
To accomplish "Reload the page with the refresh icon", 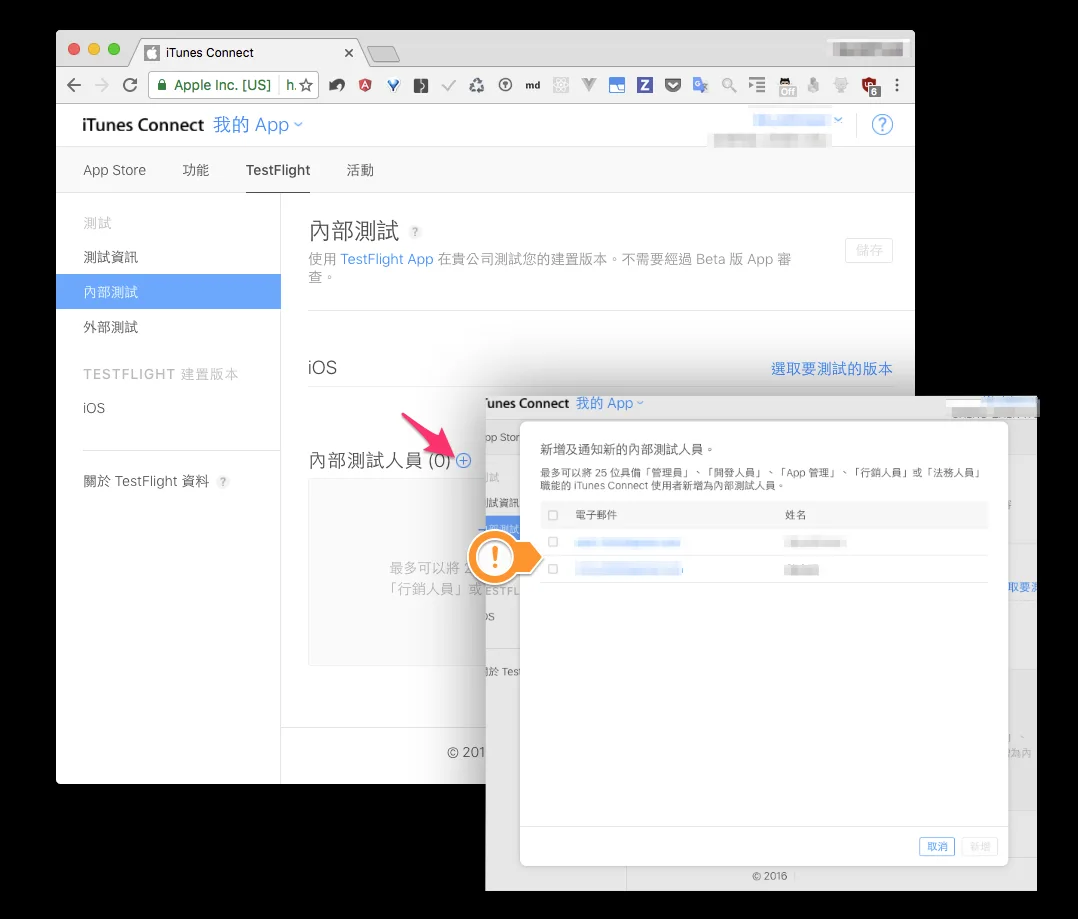I will point(130,85).
